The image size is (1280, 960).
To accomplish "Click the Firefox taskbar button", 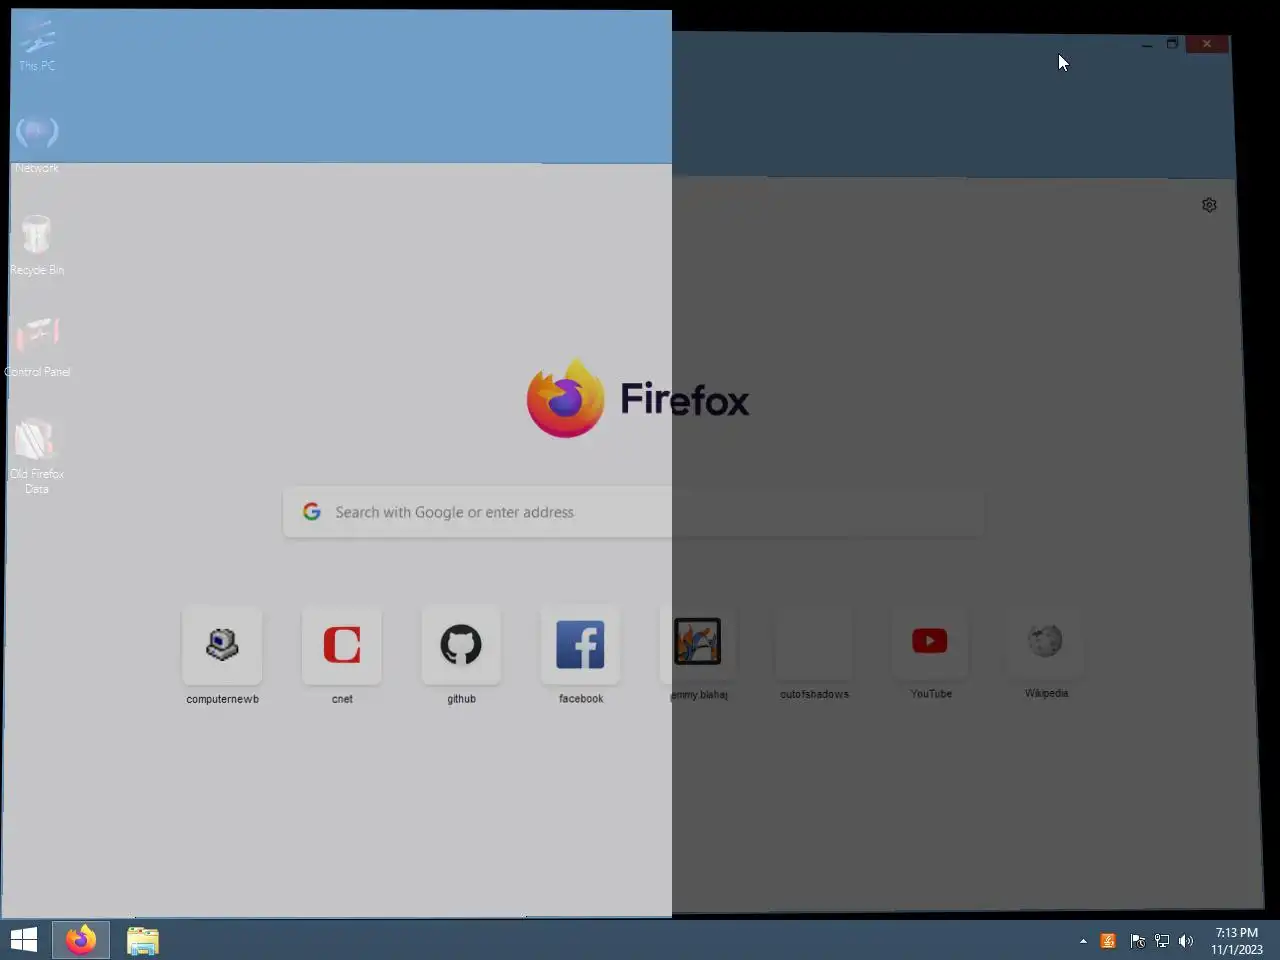I will pos(81,940).
